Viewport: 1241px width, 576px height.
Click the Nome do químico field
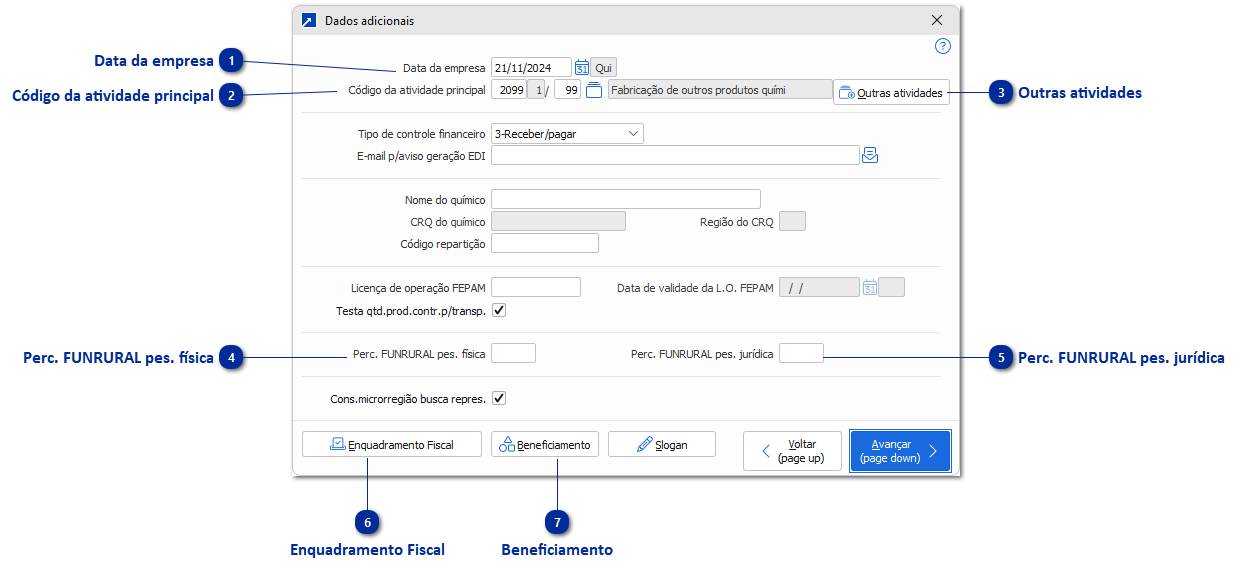tap(625, 199)
